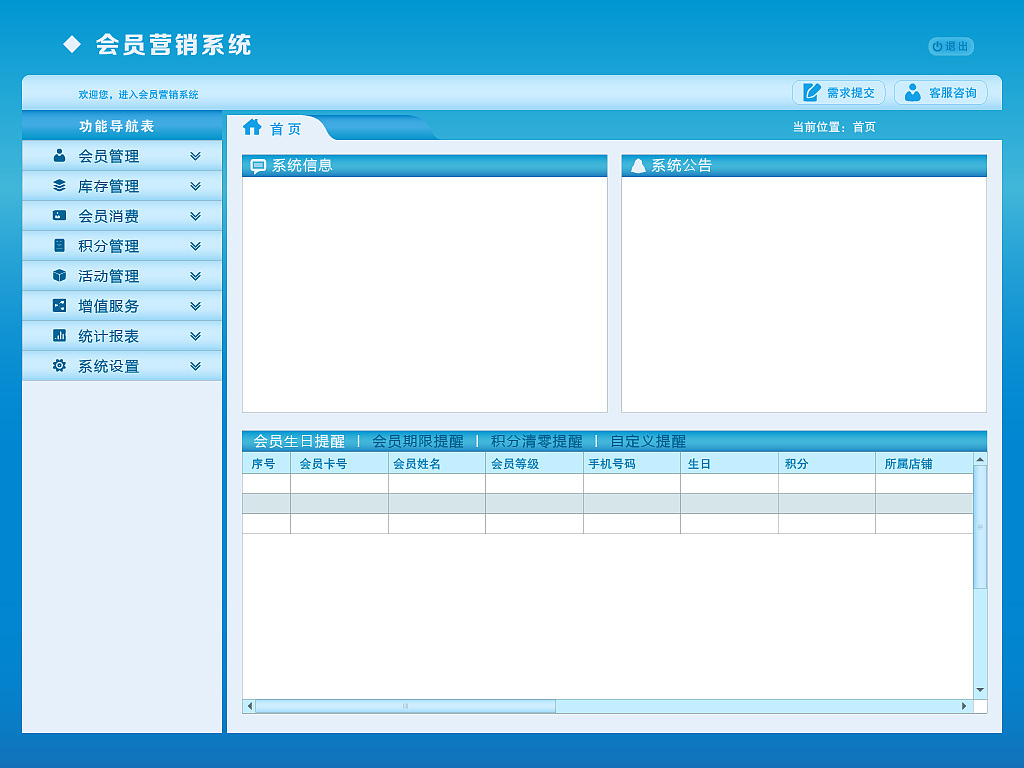
Task: Click the table's scroll left arrow
Action: click(249, 706)
